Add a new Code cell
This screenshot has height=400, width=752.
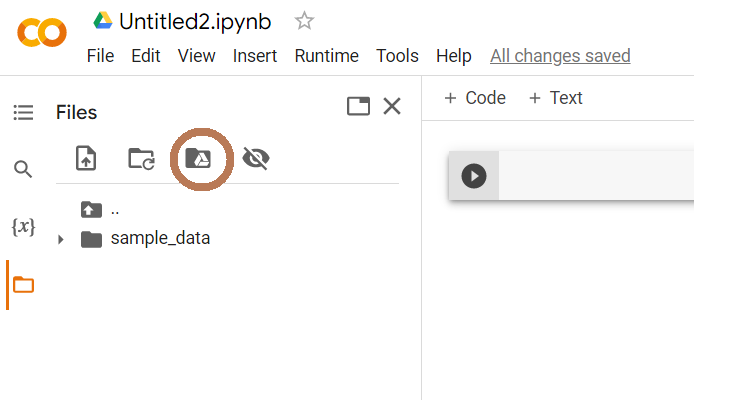tap(475, 98)
